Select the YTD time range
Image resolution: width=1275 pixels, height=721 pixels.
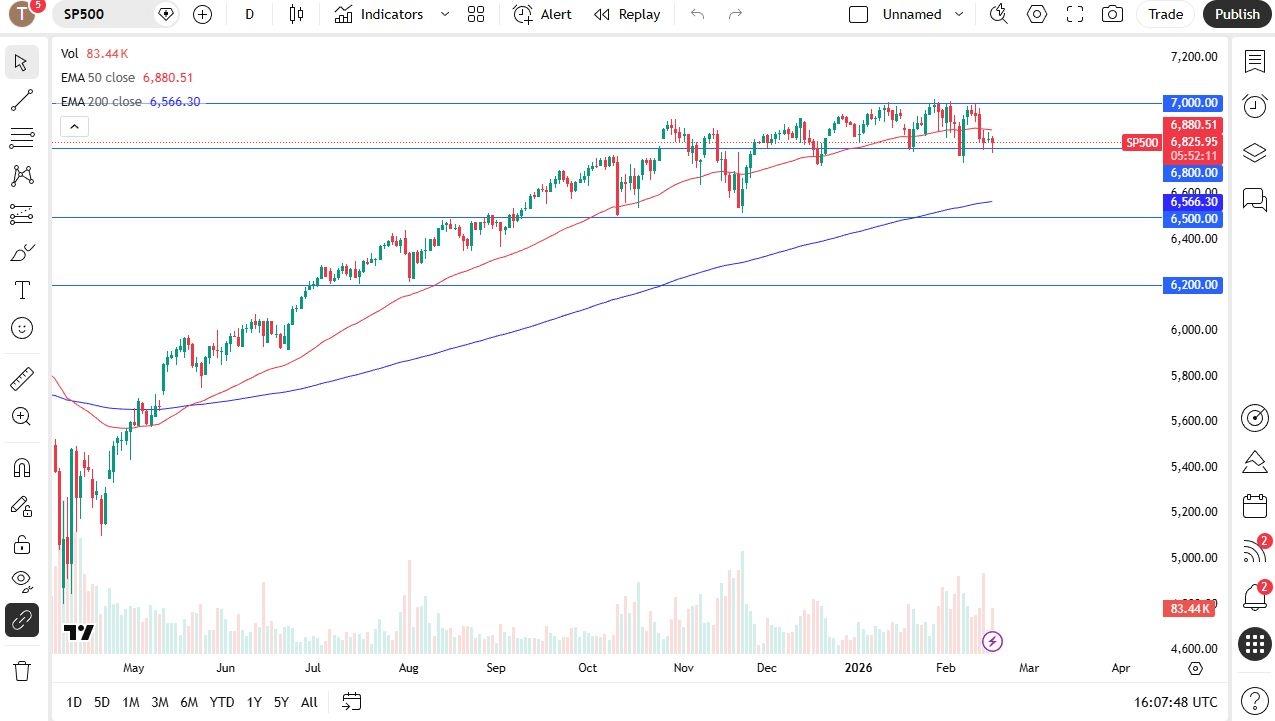(x=222, y=702)
